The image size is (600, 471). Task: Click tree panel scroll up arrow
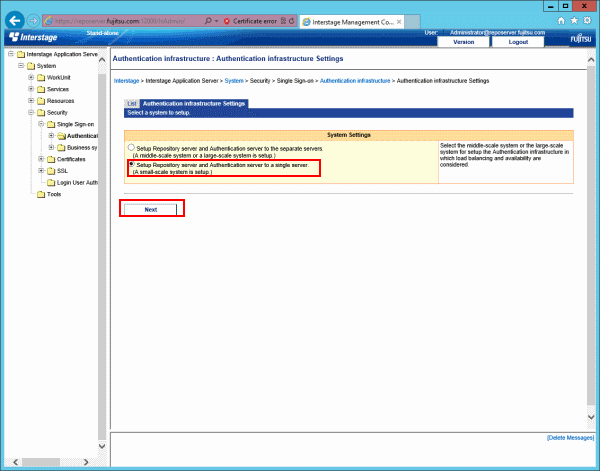pyautogui.click(x=102, y=60)
